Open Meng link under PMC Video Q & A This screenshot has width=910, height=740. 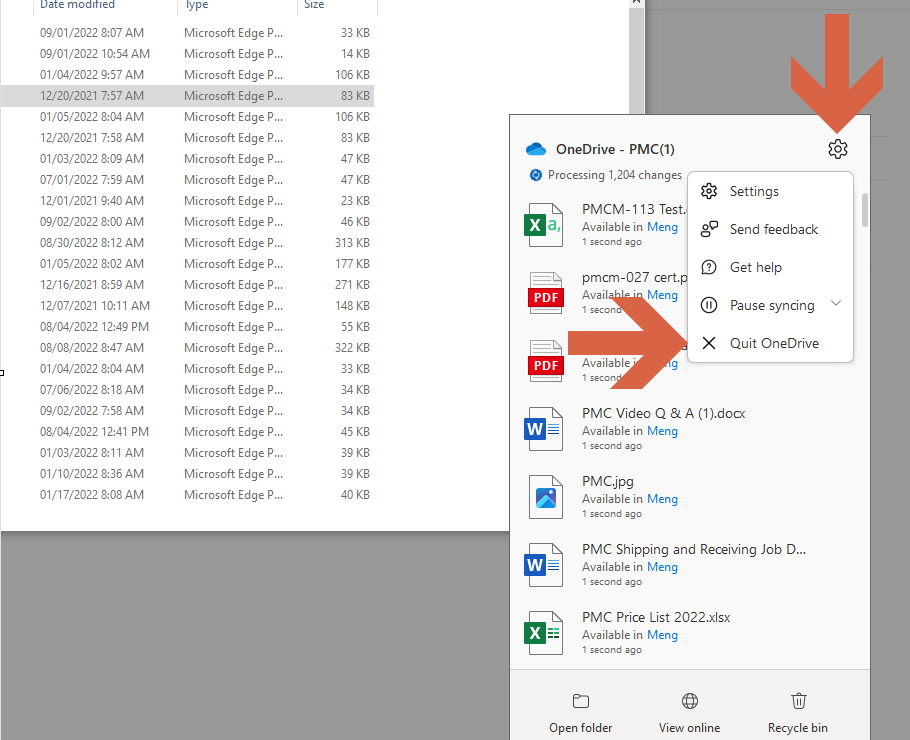coord(662,431)
